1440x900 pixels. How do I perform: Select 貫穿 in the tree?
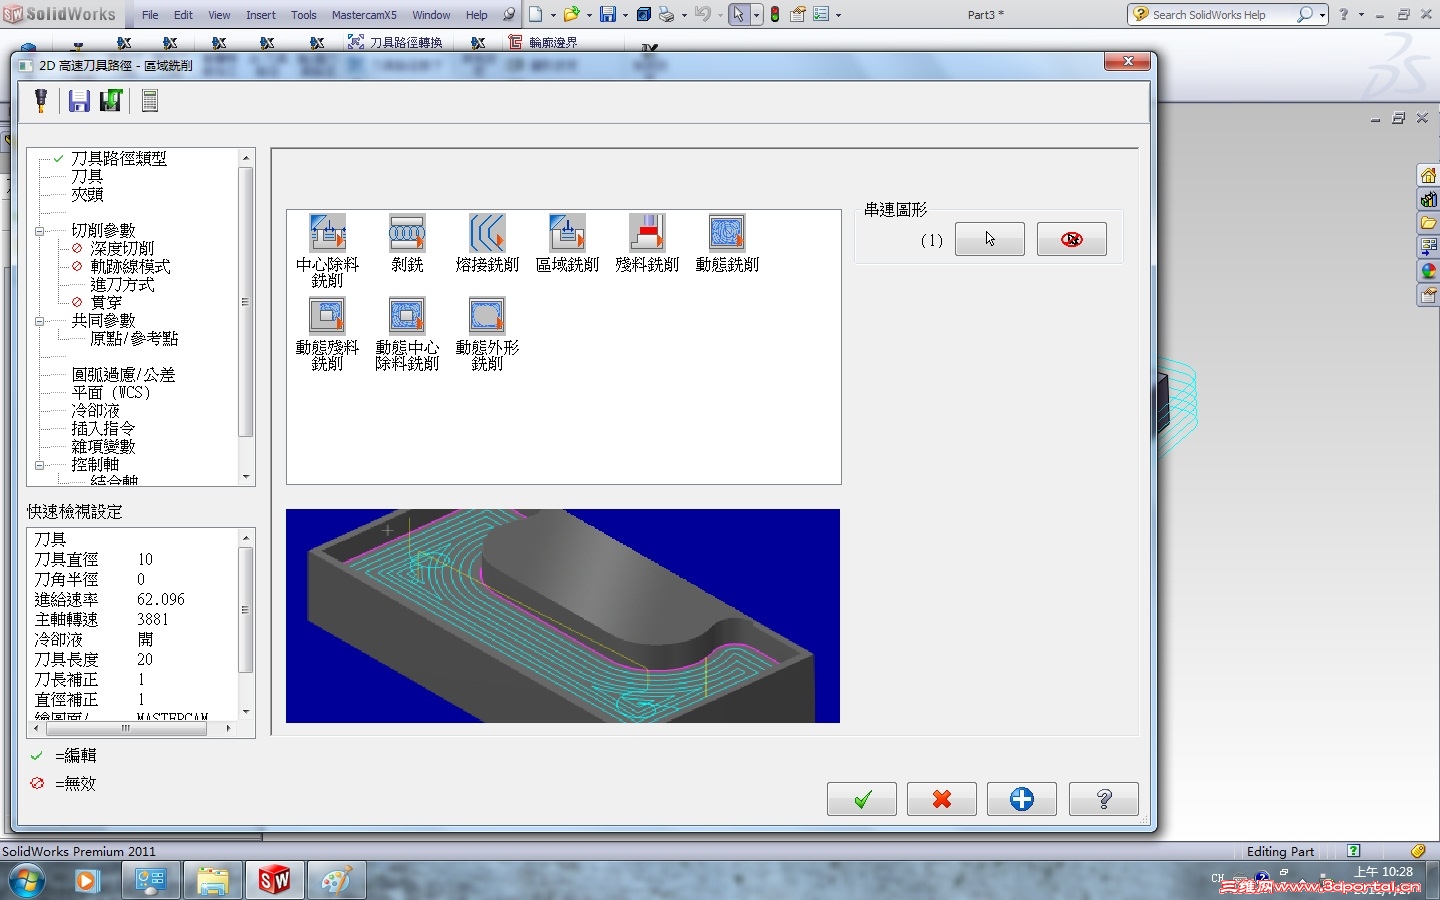point(106,302)
